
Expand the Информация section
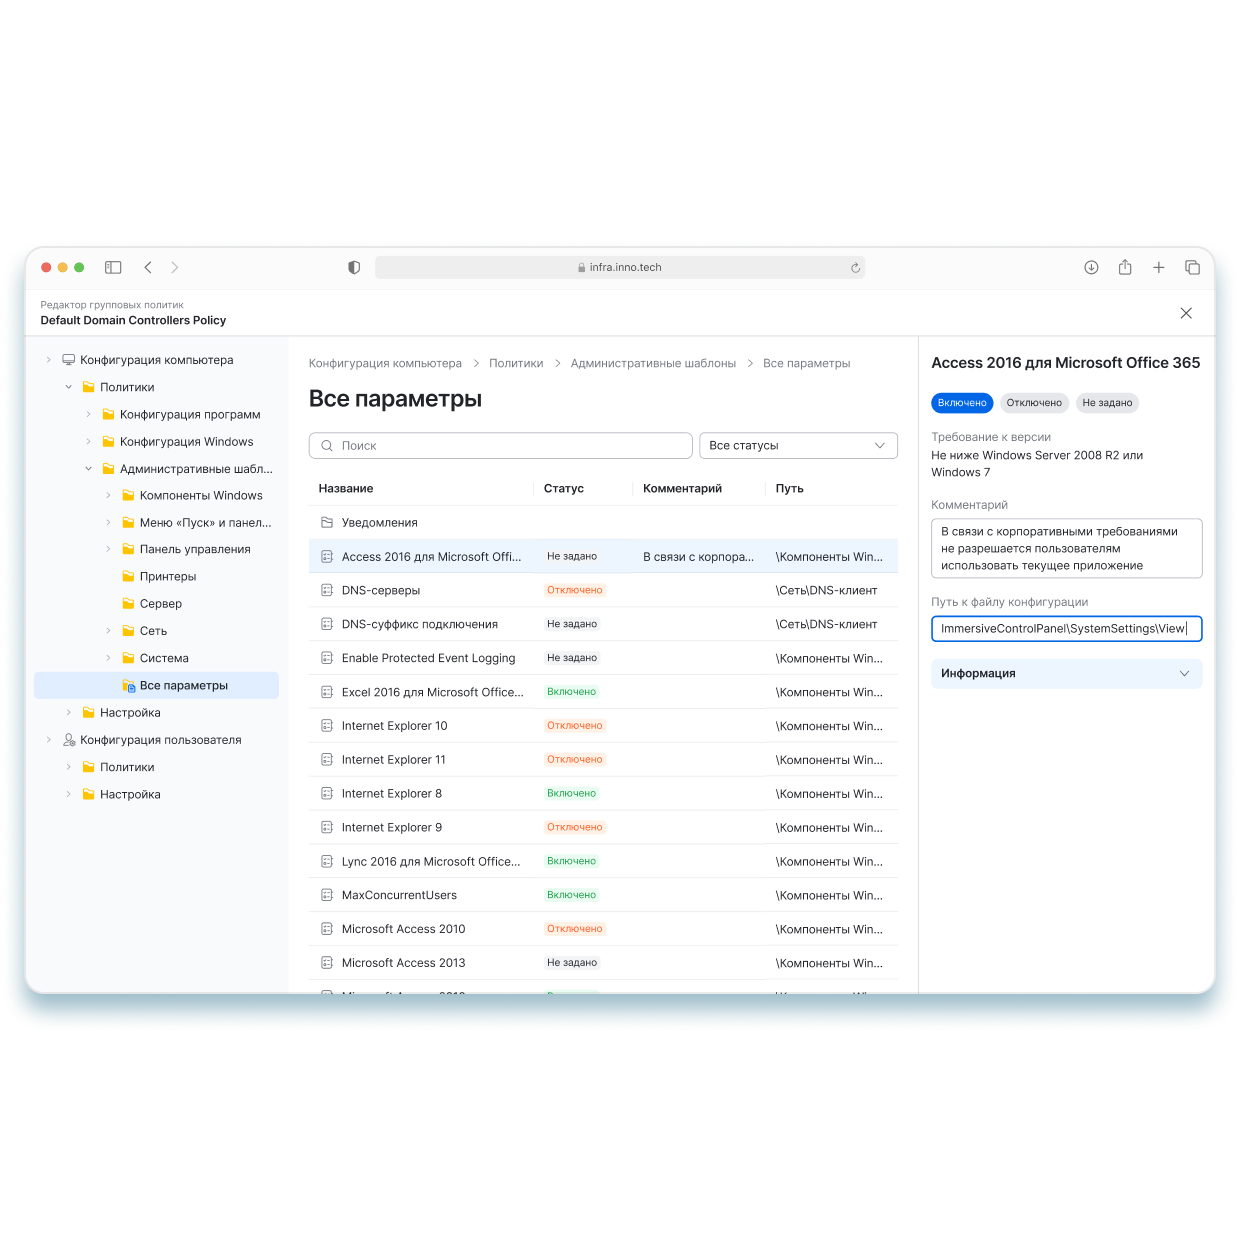[1066, 674]
